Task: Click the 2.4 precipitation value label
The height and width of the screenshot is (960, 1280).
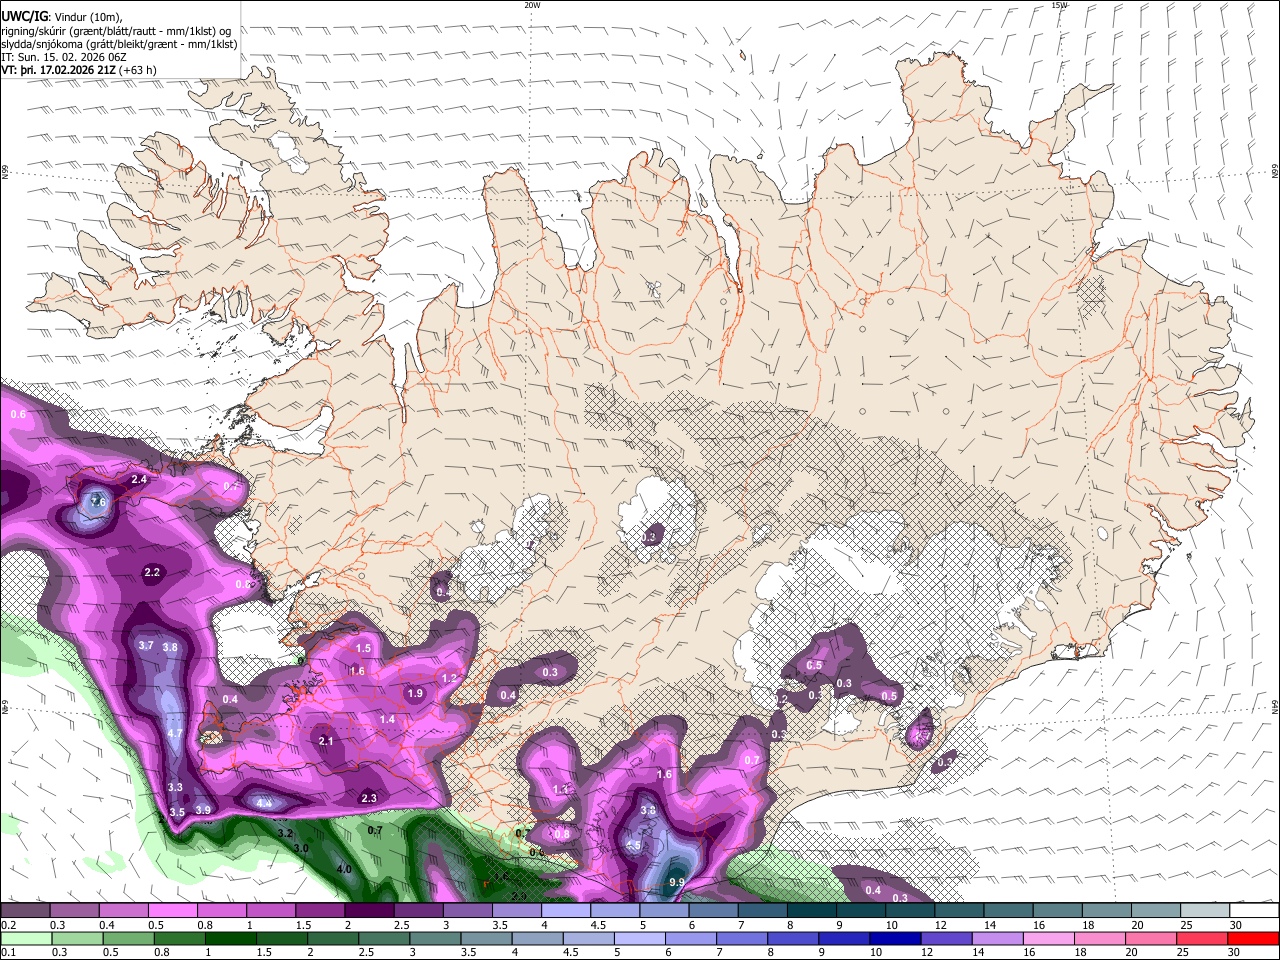Action: coord(139,480)
